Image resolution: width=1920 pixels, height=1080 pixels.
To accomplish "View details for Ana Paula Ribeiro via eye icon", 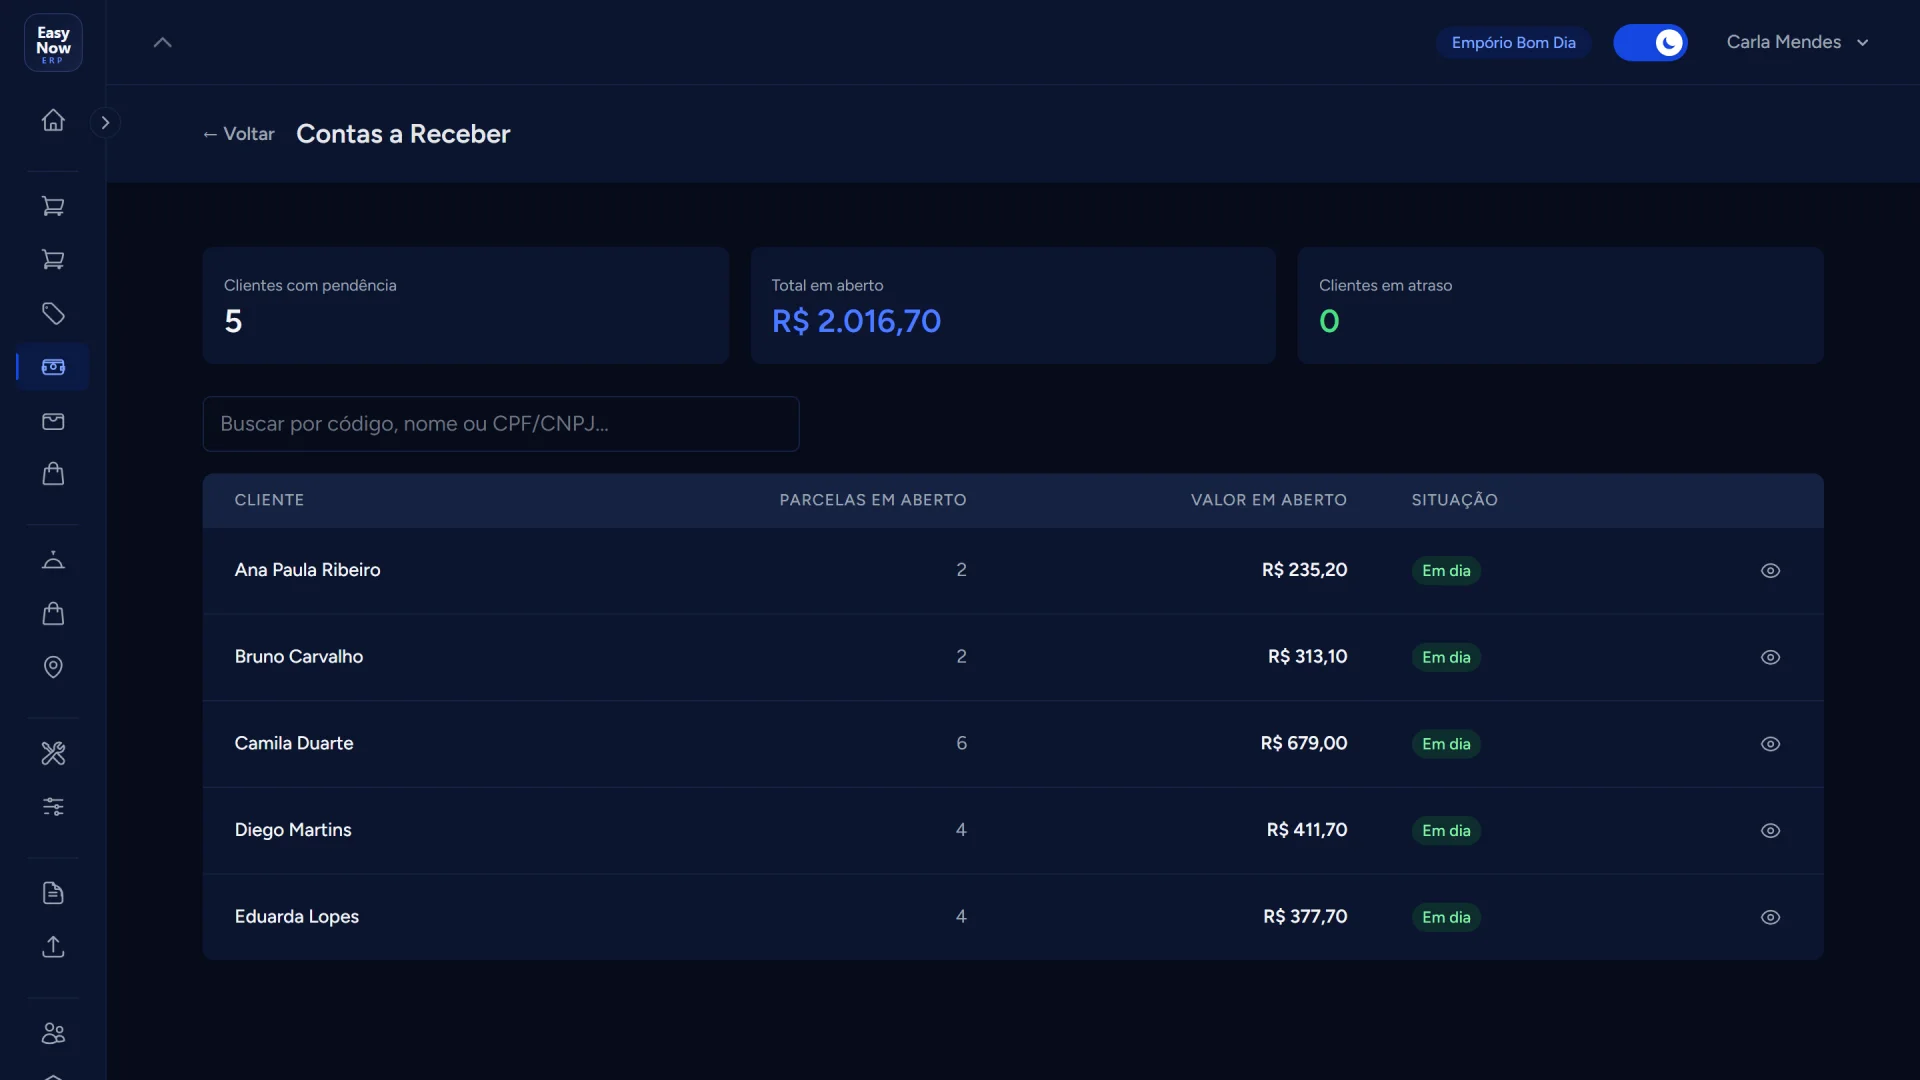I will tap(1770, 571).
